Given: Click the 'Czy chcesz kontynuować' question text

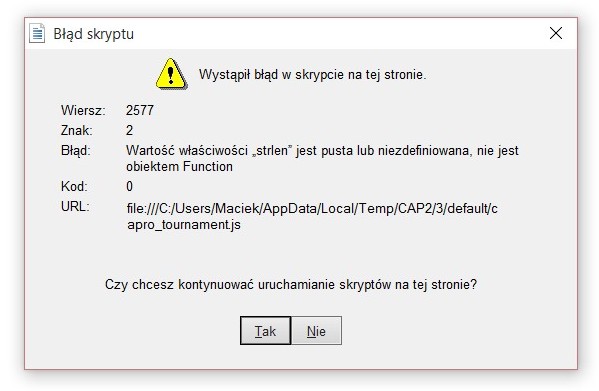Looking at the screenshot, I should tap(291, 285).
